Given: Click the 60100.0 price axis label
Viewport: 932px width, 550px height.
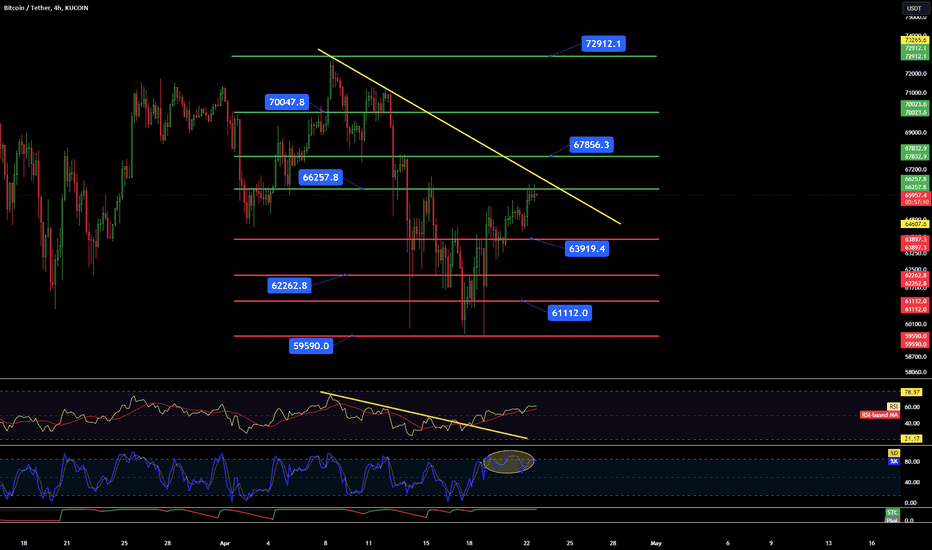Looking at the screenshot, I should click(x=915, y=325).
